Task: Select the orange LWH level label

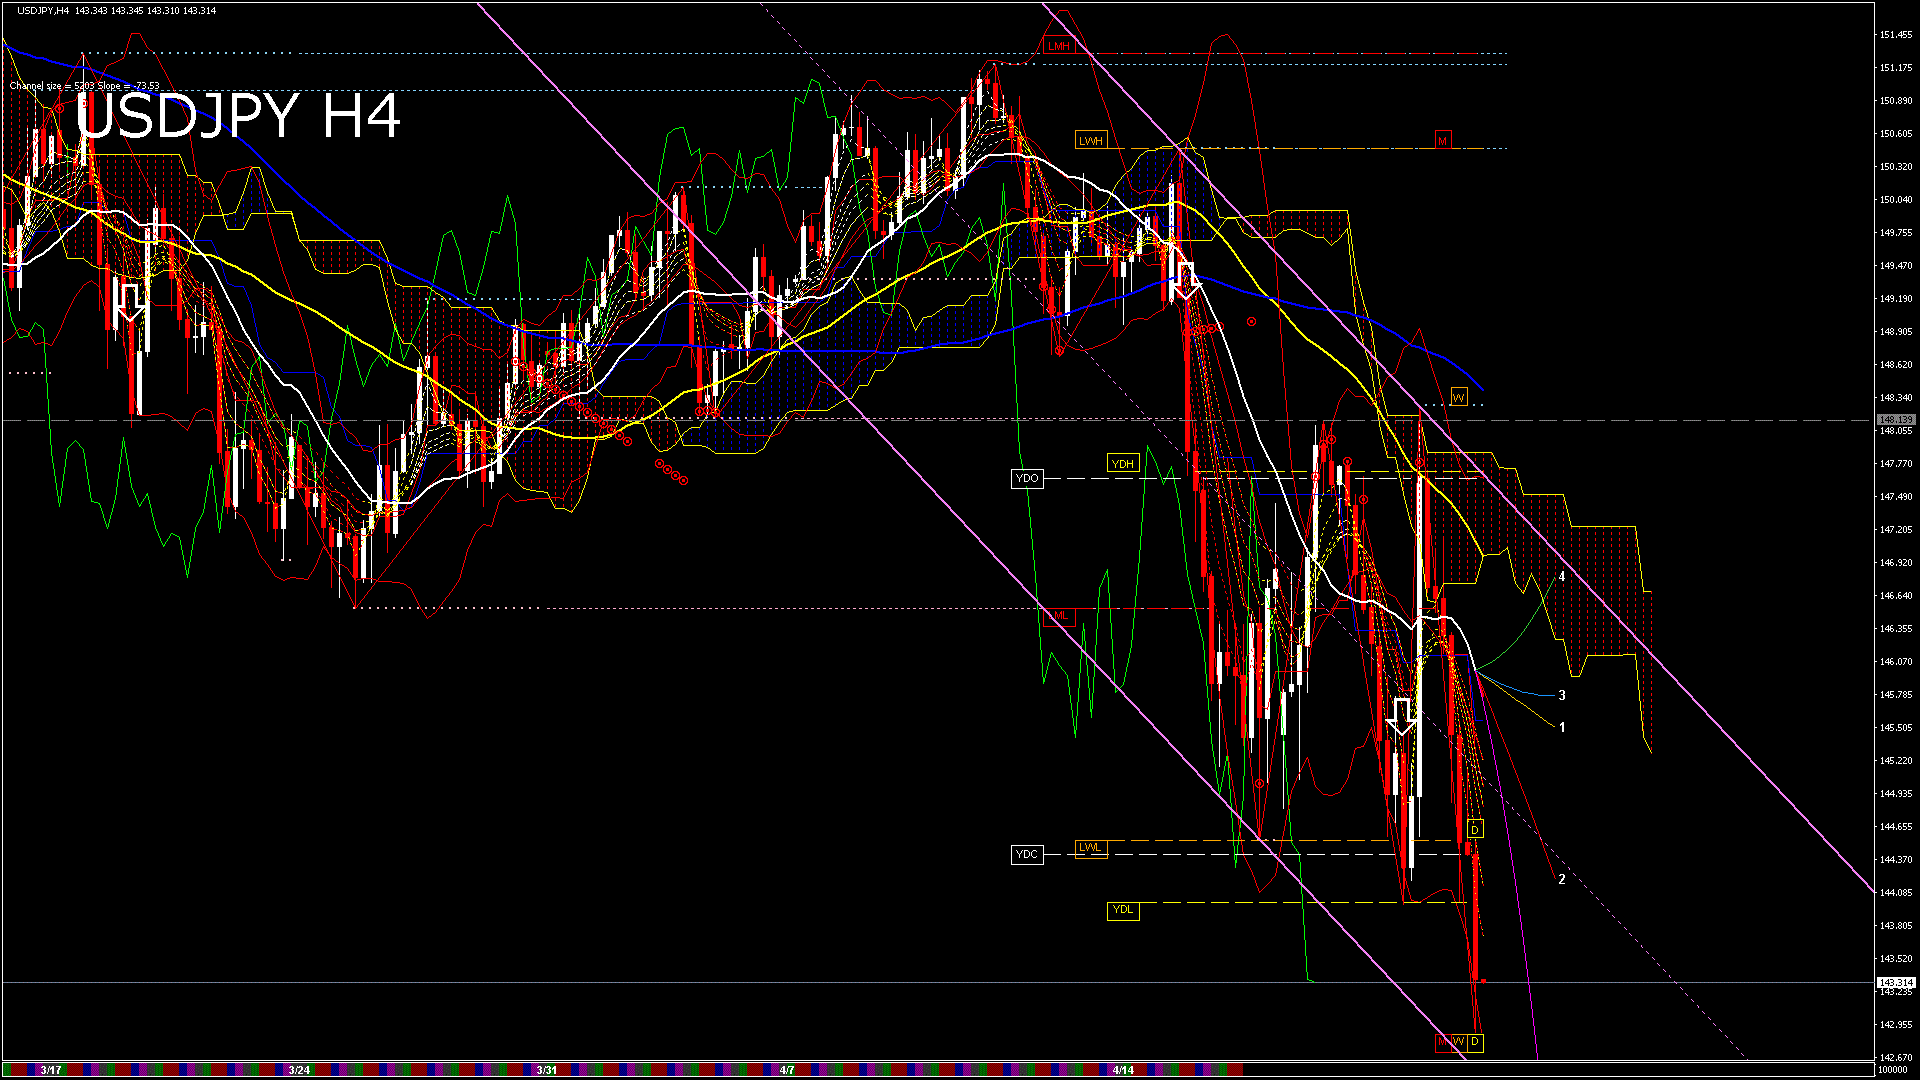Action: click(x=1090, y=141)
